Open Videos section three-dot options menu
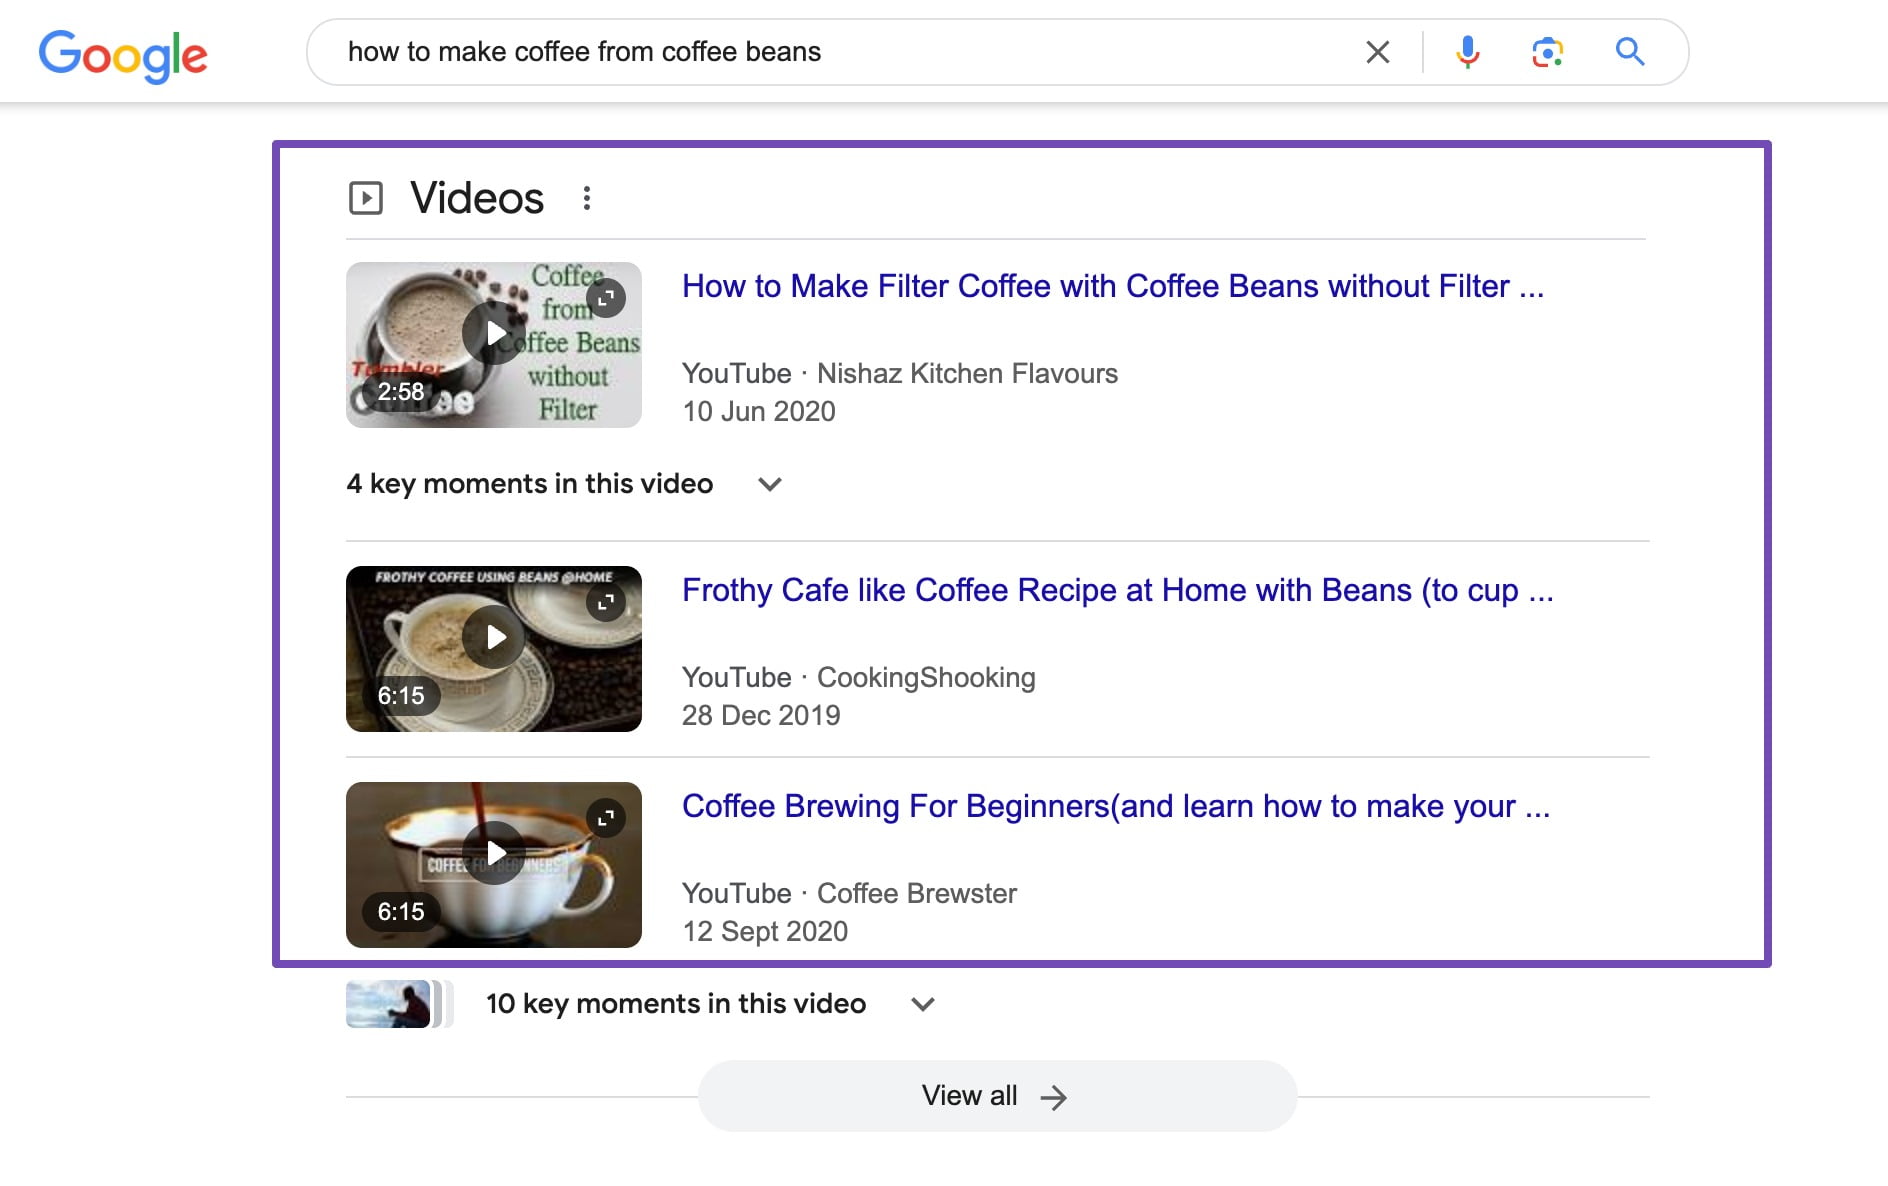 click(587, 198)
